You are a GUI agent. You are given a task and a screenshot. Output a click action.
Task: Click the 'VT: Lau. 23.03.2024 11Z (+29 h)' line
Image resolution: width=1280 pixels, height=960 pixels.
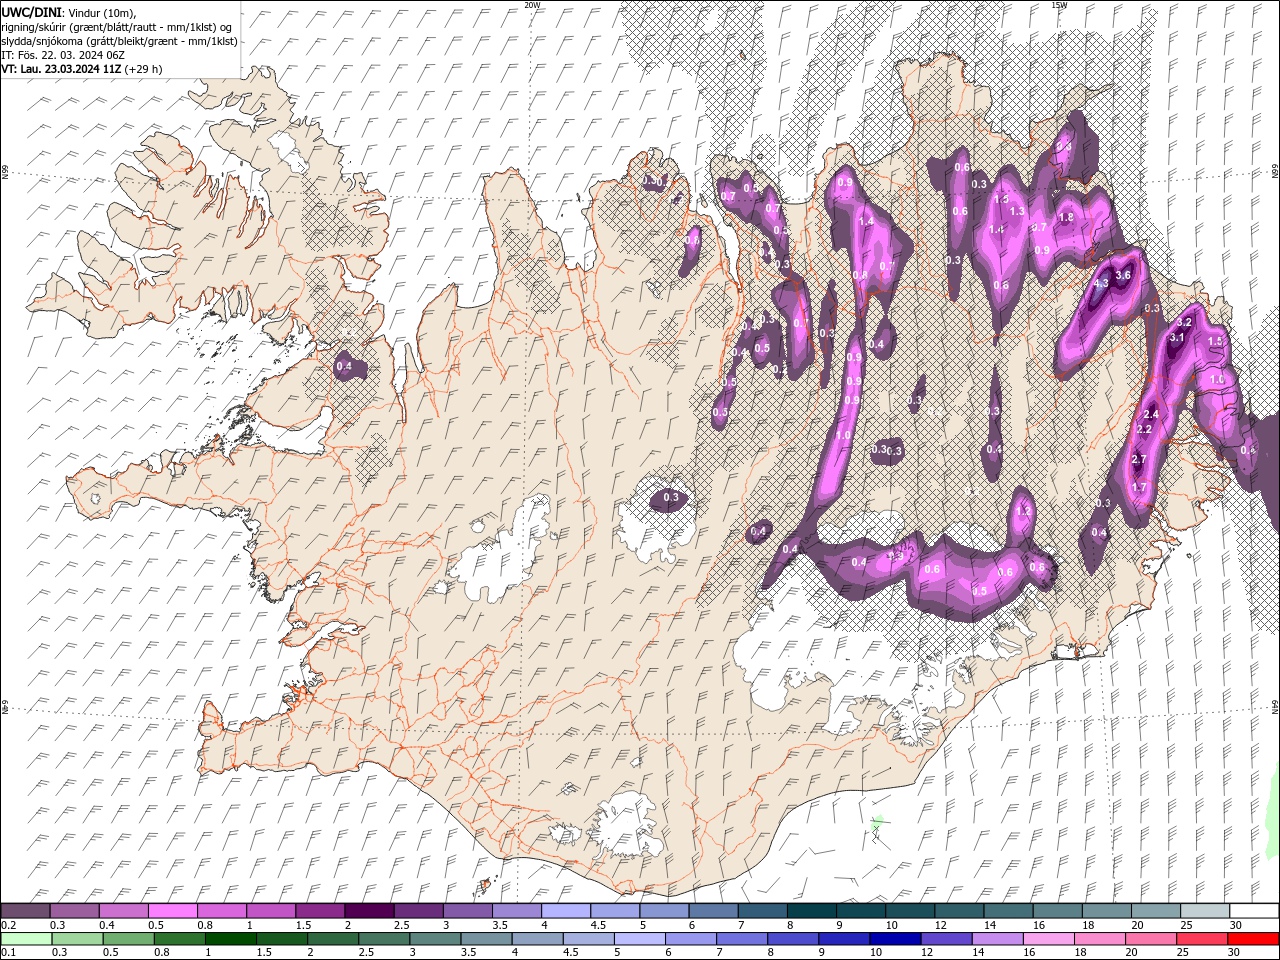(81, 69)
